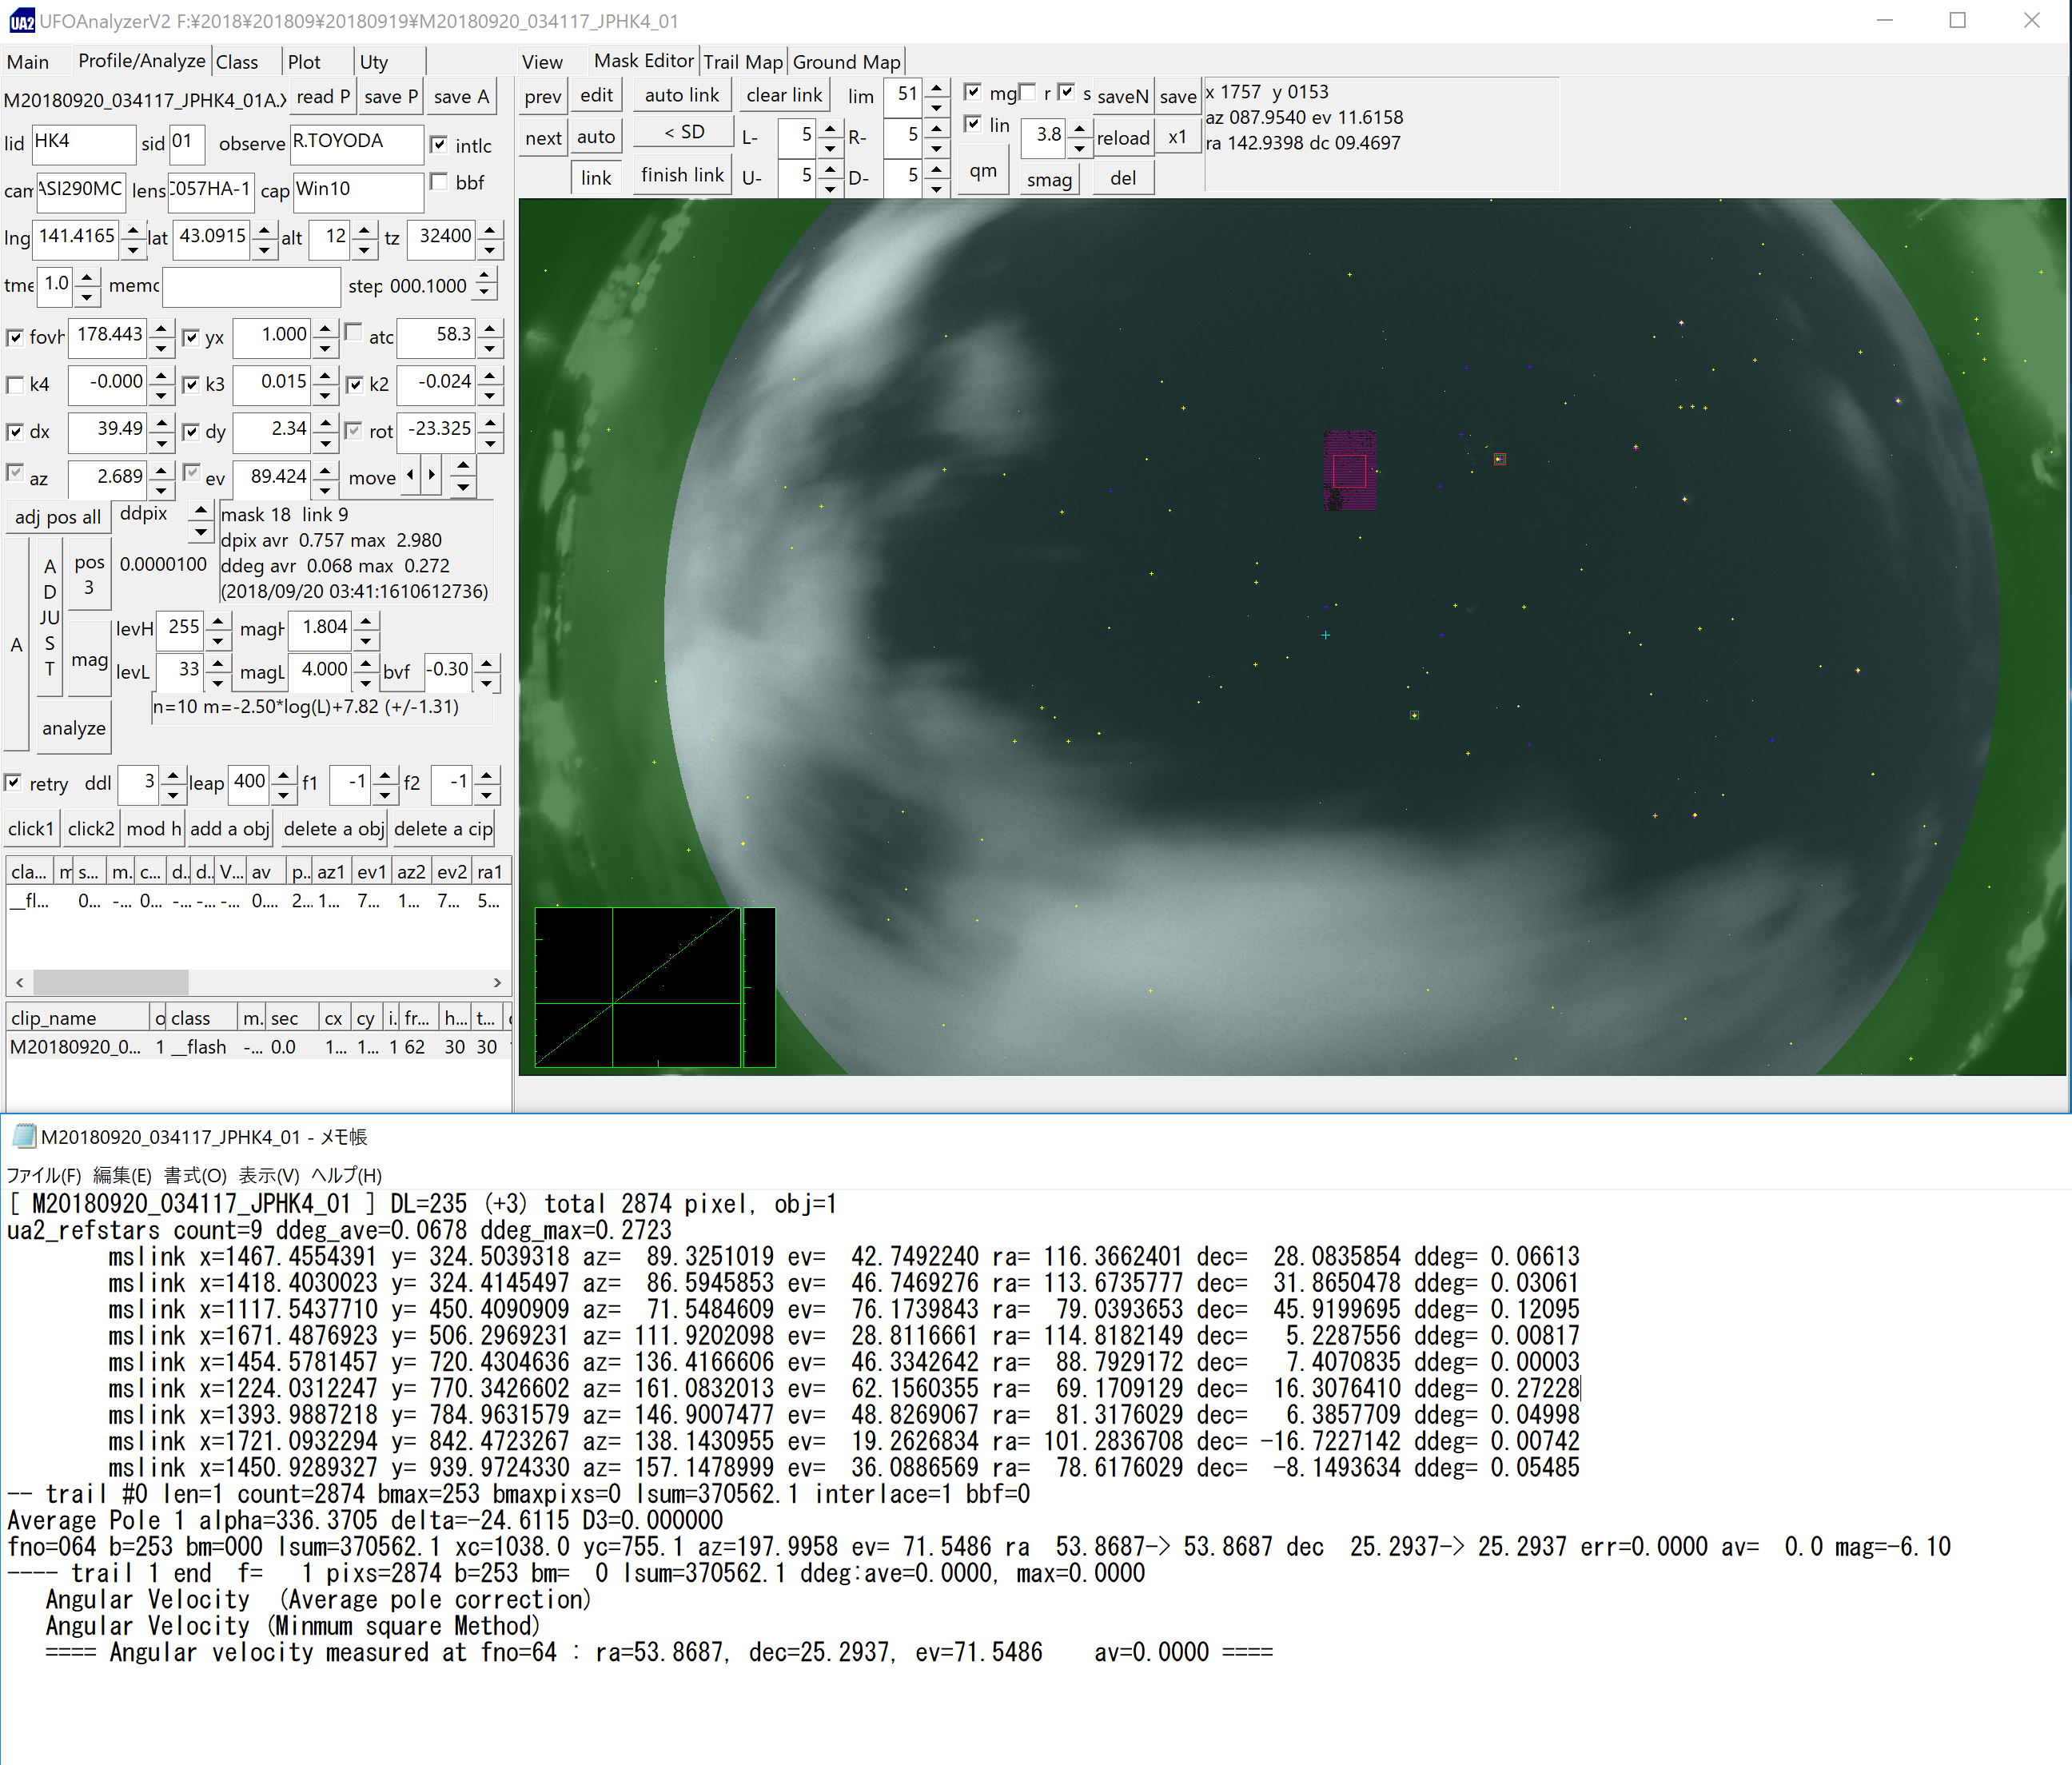2072x1765 pixels.
Task: Uncheck the retry checkbox
Action: click(14, 783)
